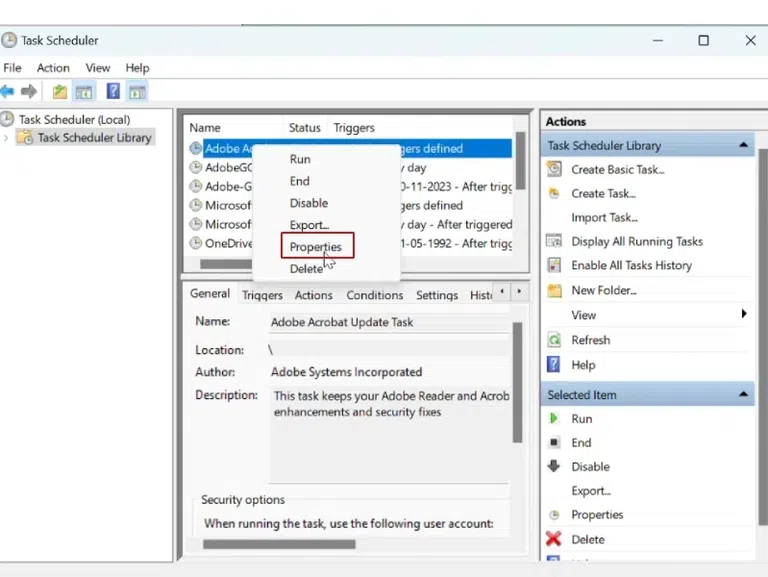Switch to the Actions tab
The height and width of the screenshot is (577, 768).
click(313, 295)
